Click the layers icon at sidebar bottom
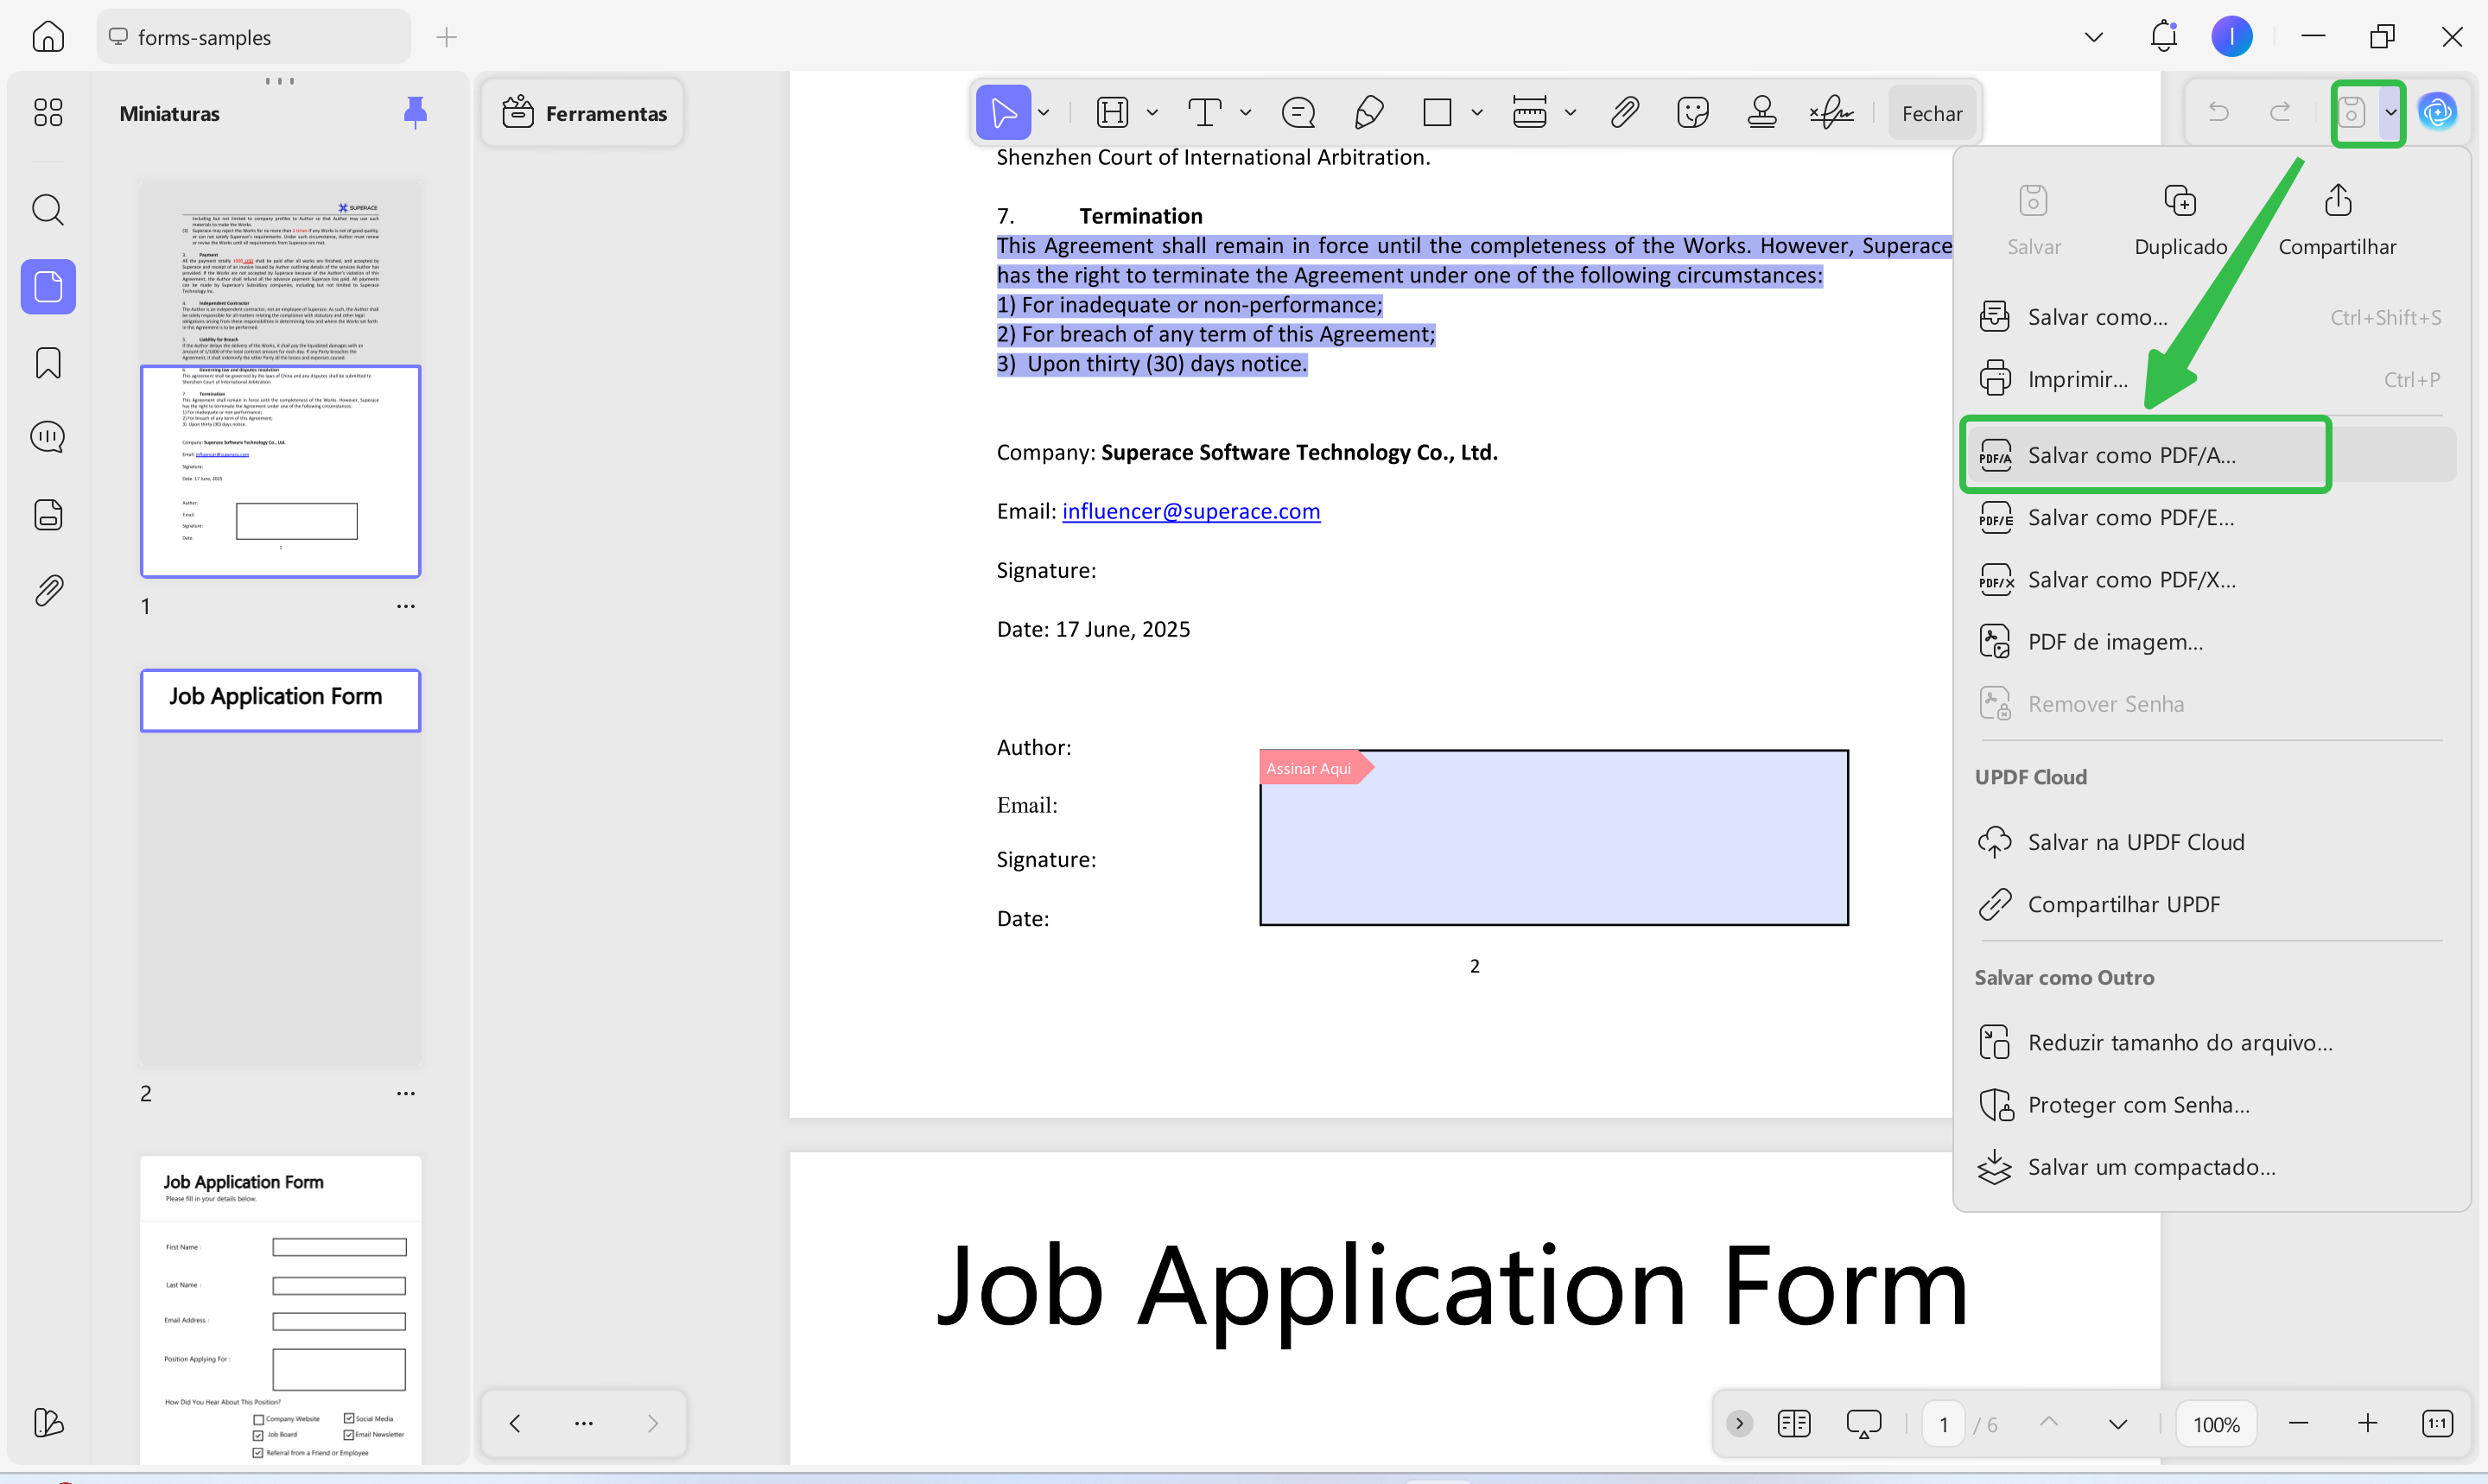The width and height of the screenshot is (2488, 1484). [48, 1422]
